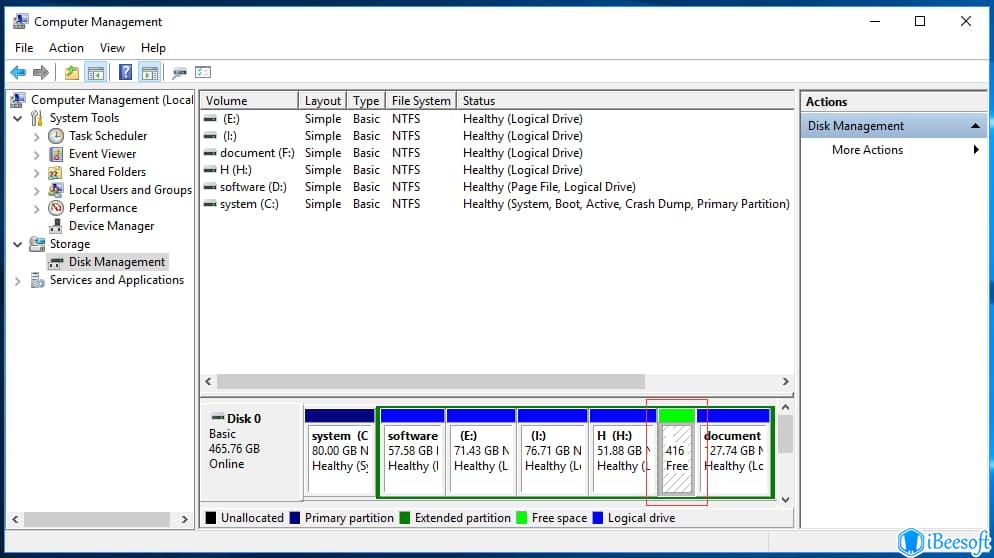Screen dimensions: 994x558
Task: Click Disk 0 label in disk view
Action: click(244, 418)
